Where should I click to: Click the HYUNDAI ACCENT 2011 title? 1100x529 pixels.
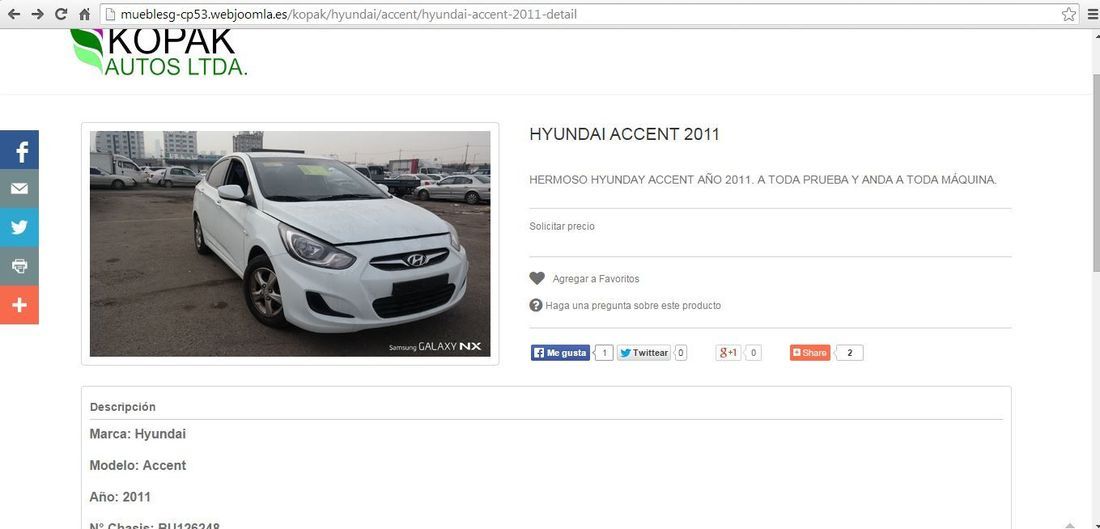[624, 135]
